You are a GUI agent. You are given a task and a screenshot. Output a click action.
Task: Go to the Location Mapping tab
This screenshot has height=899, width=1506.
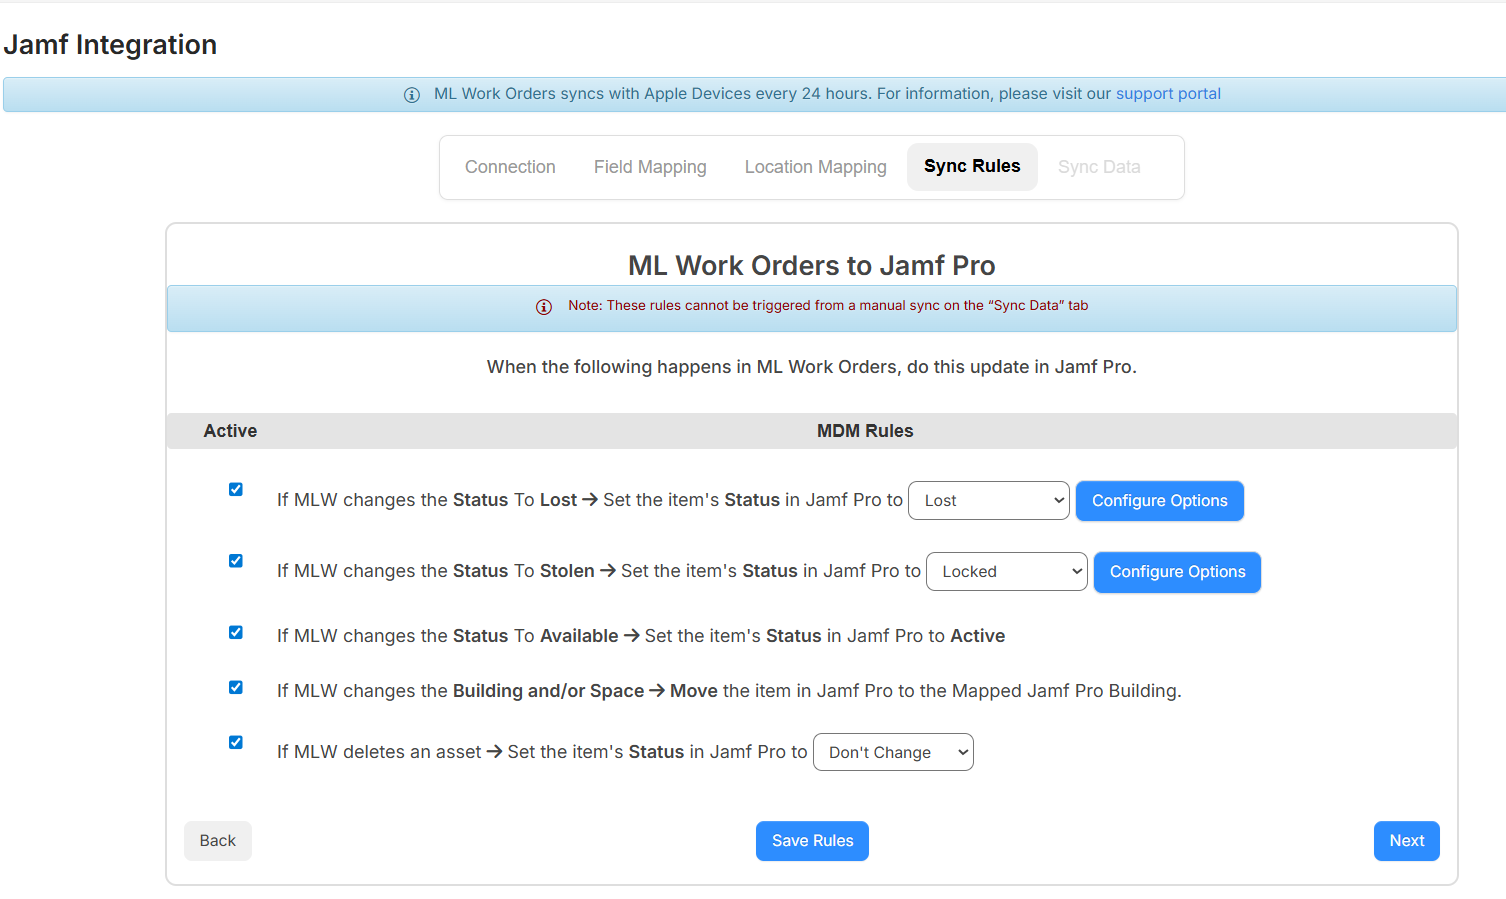[816, 167]
